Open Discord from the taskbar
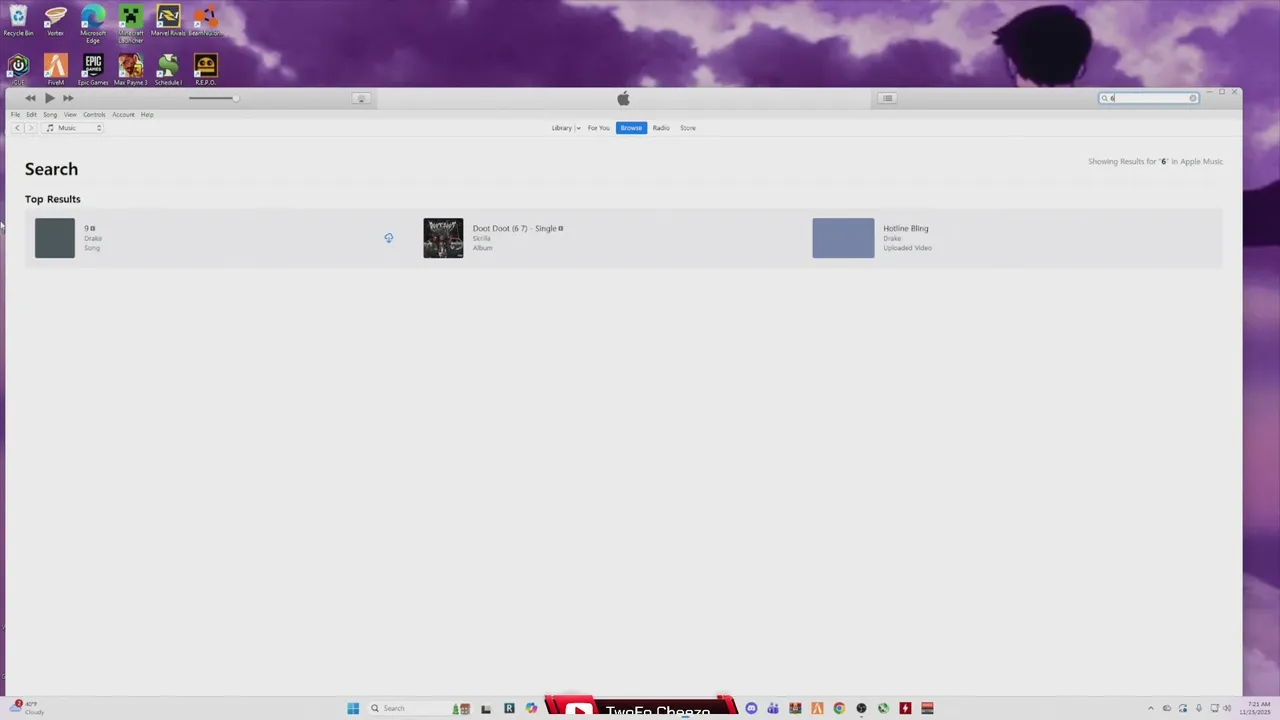 coord(751,708)
